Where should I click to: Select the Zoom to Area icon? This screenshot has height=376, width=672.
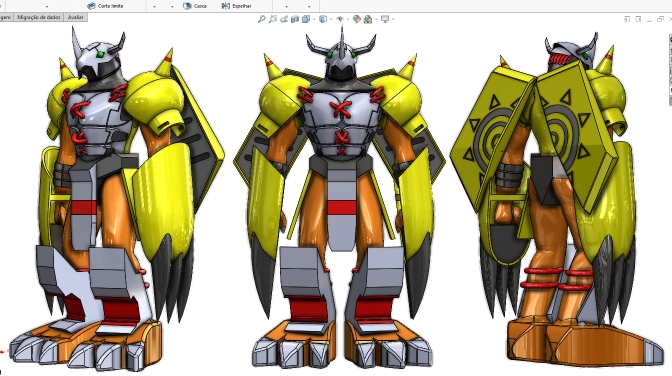[x=273, y=19]
